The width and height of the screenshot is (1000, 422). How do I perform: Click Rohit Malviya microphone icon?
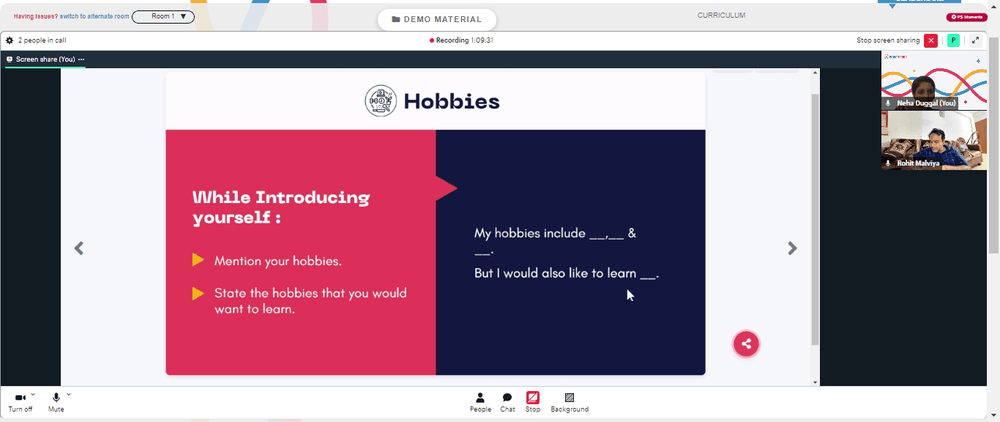(x=888, y=163)
